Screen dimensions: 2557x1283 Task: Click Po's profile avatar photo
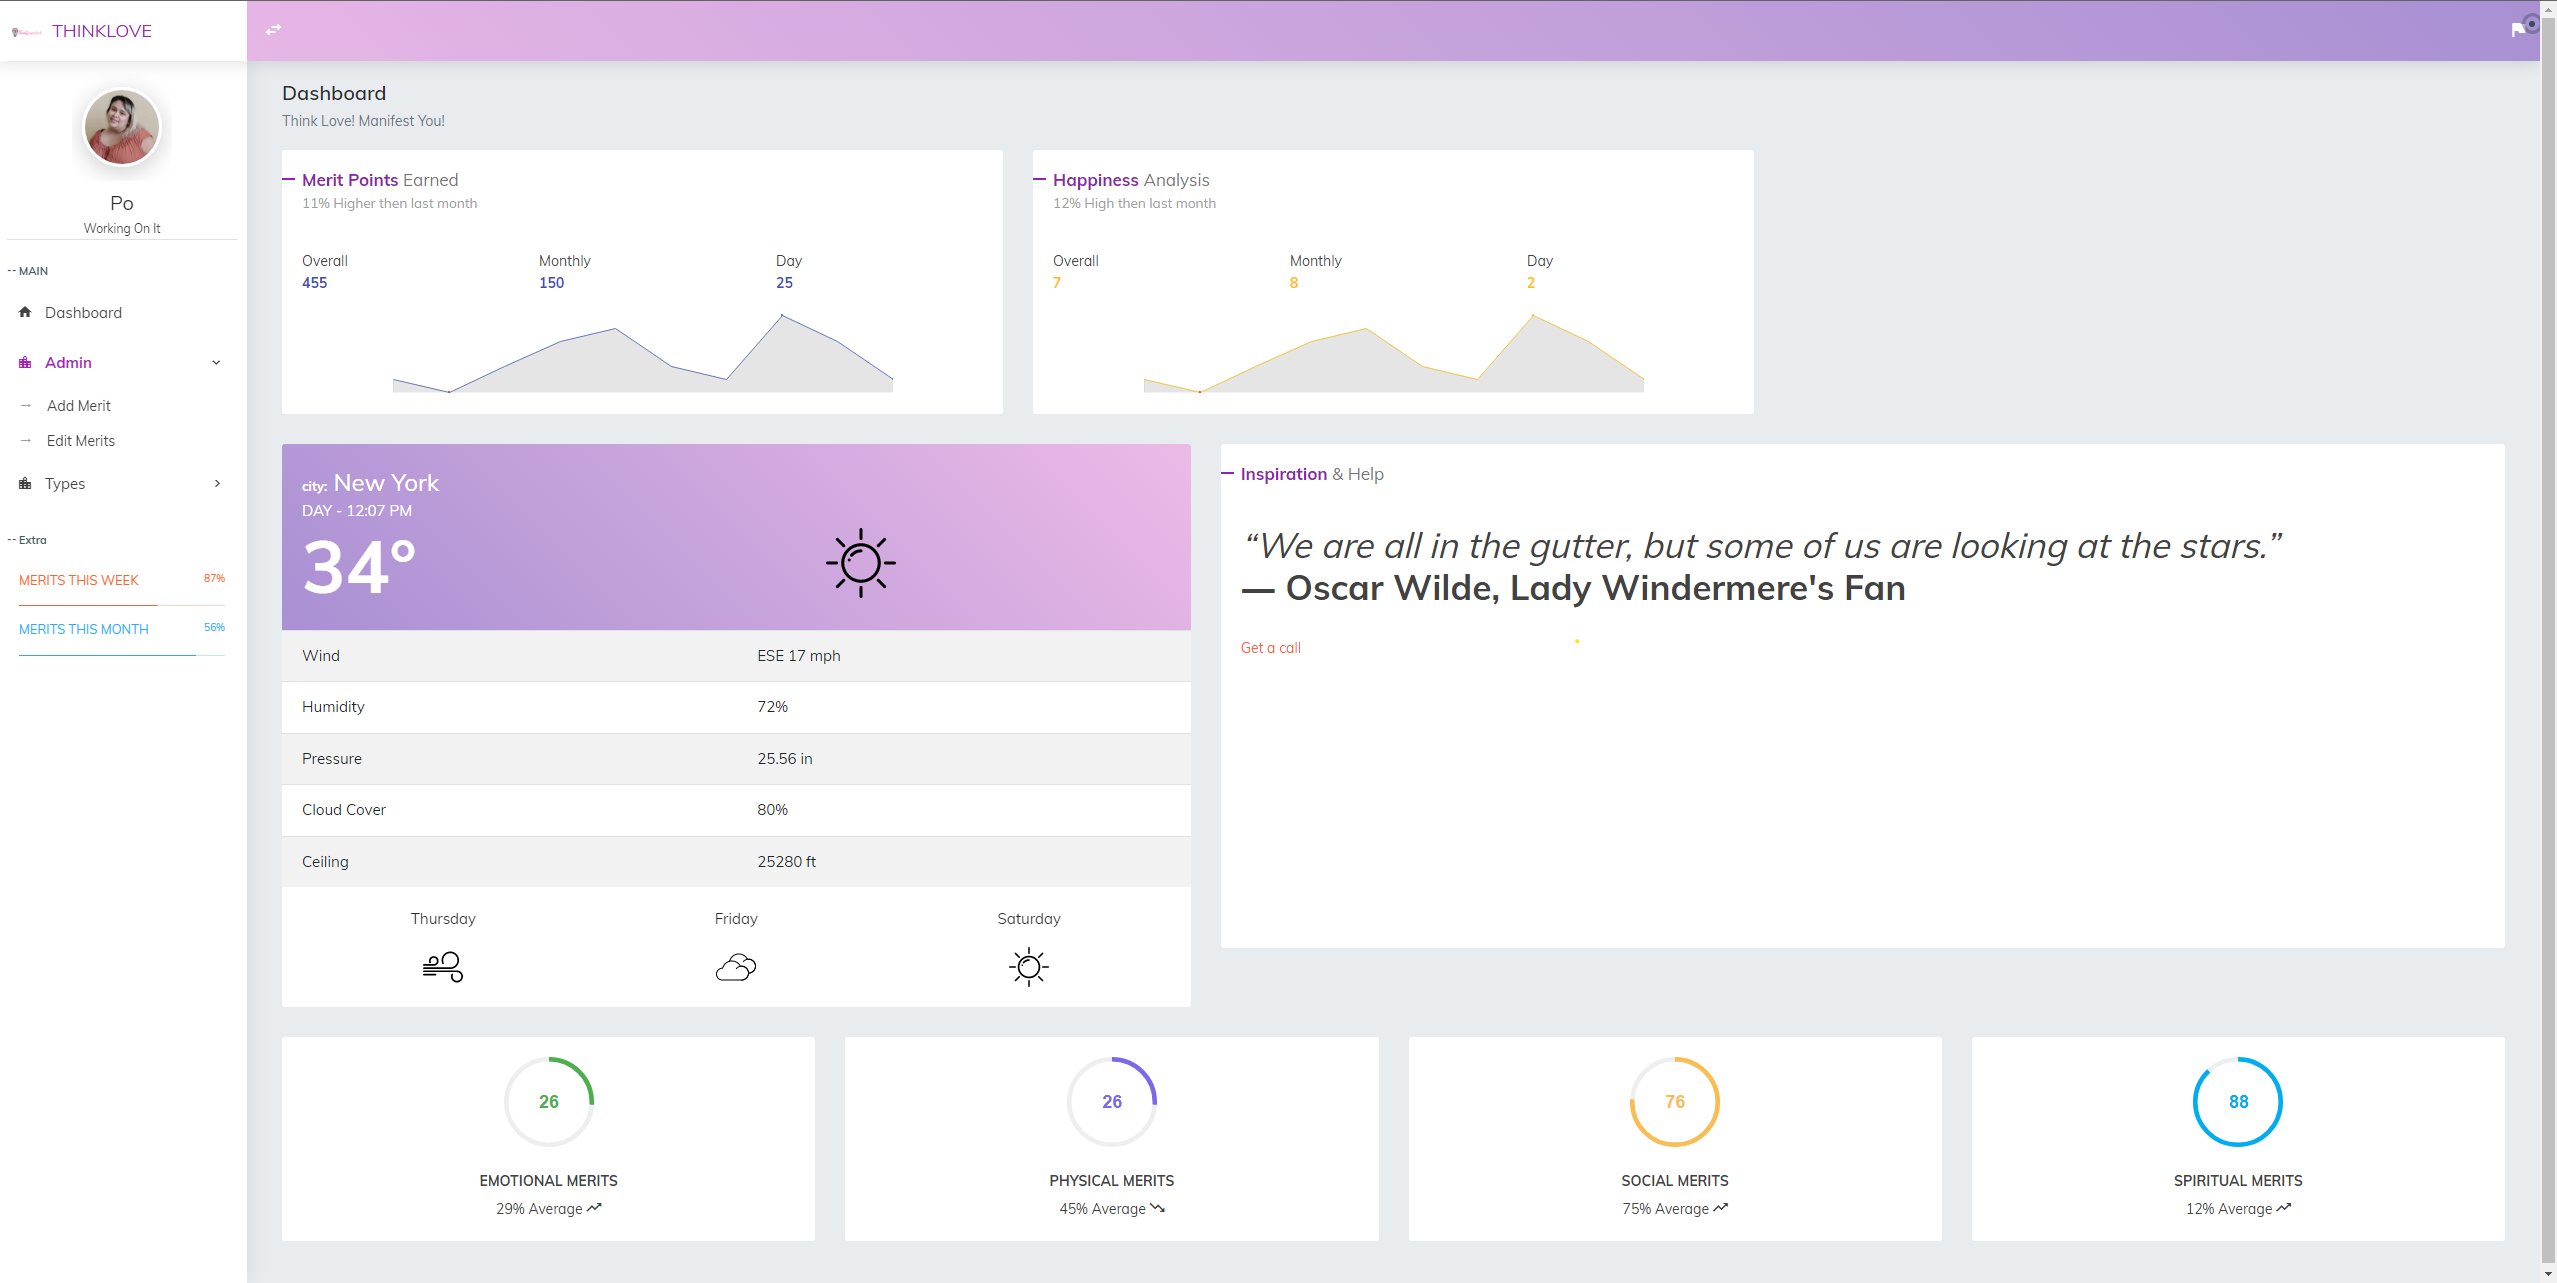tap(122, 127)
